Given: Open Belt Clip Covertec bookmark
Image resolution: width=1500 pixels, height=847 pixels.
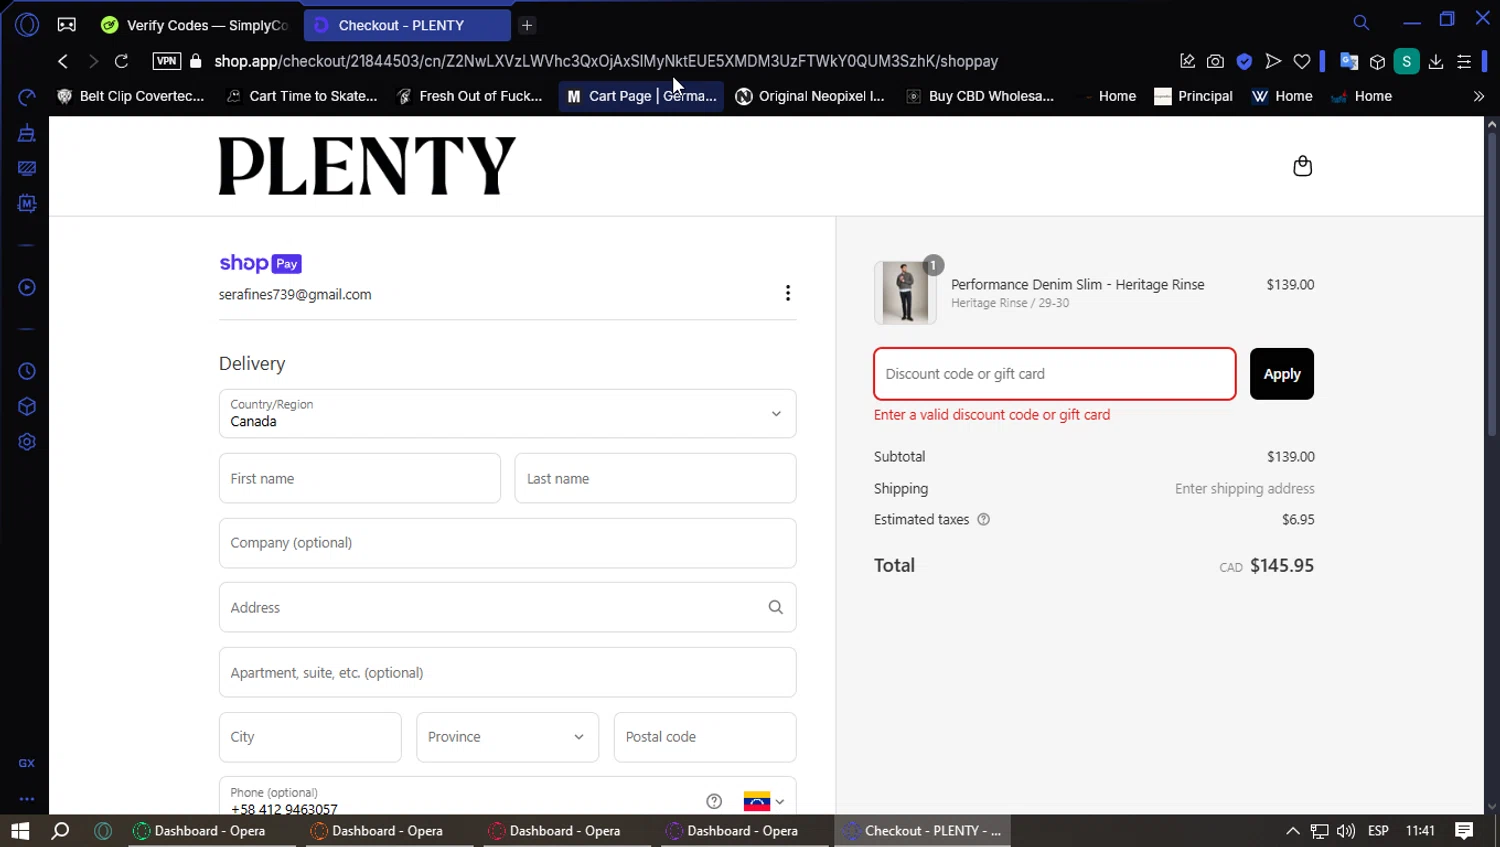Looking at the screenshot, I should [x=131, y=96].
